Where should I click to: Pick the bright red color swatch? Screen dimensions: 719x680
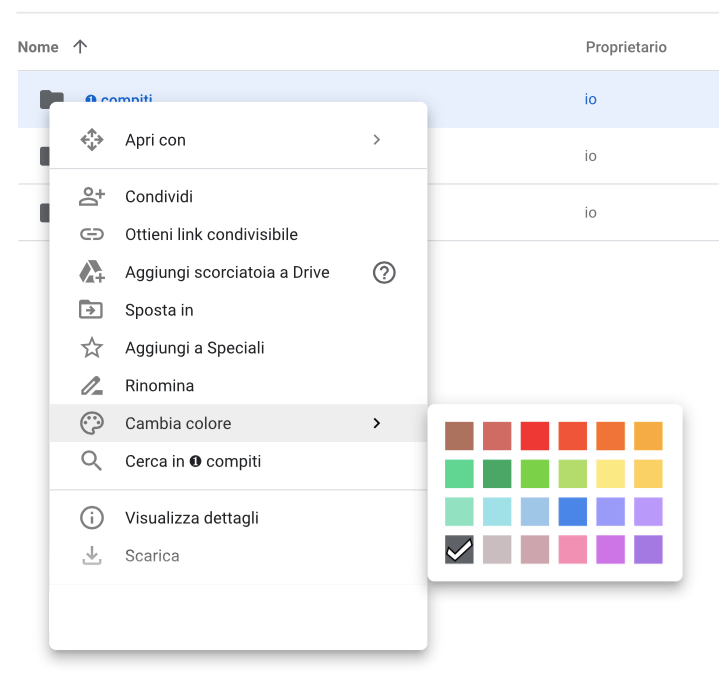coord(535,436)
